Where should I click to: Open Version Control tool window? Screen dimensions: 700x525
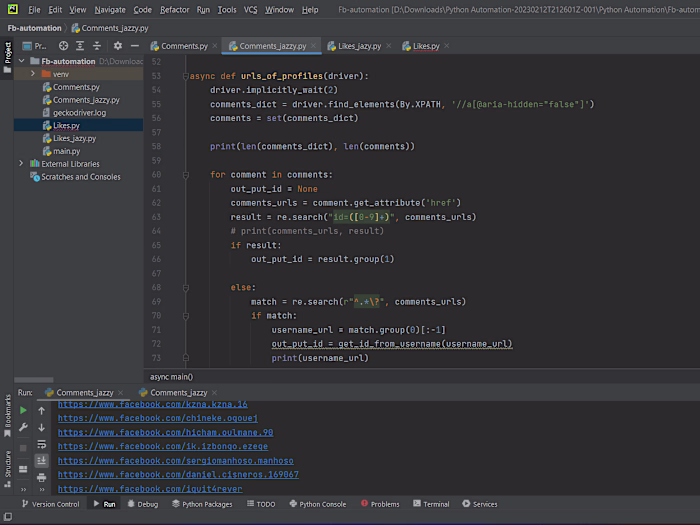50,504
